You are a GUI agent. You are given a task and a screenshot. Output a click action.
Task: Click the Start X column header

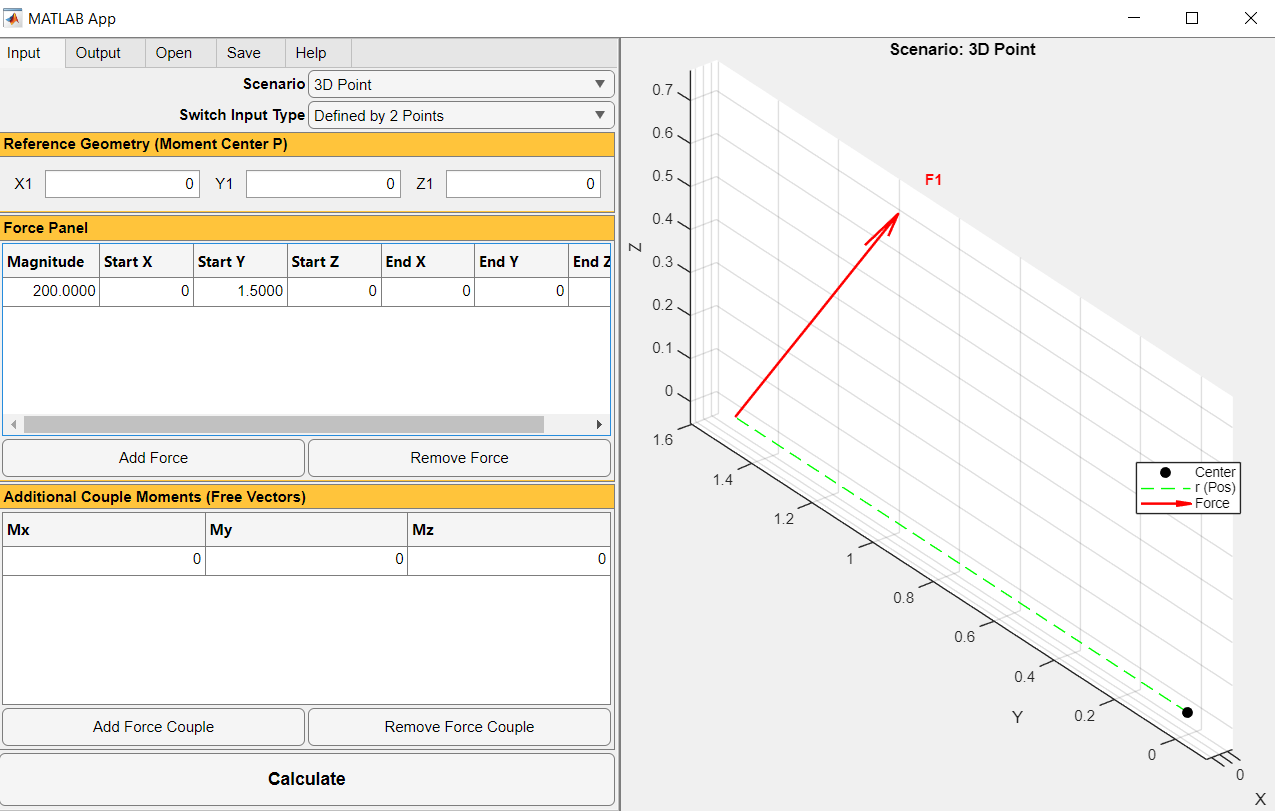pos(146,261)
